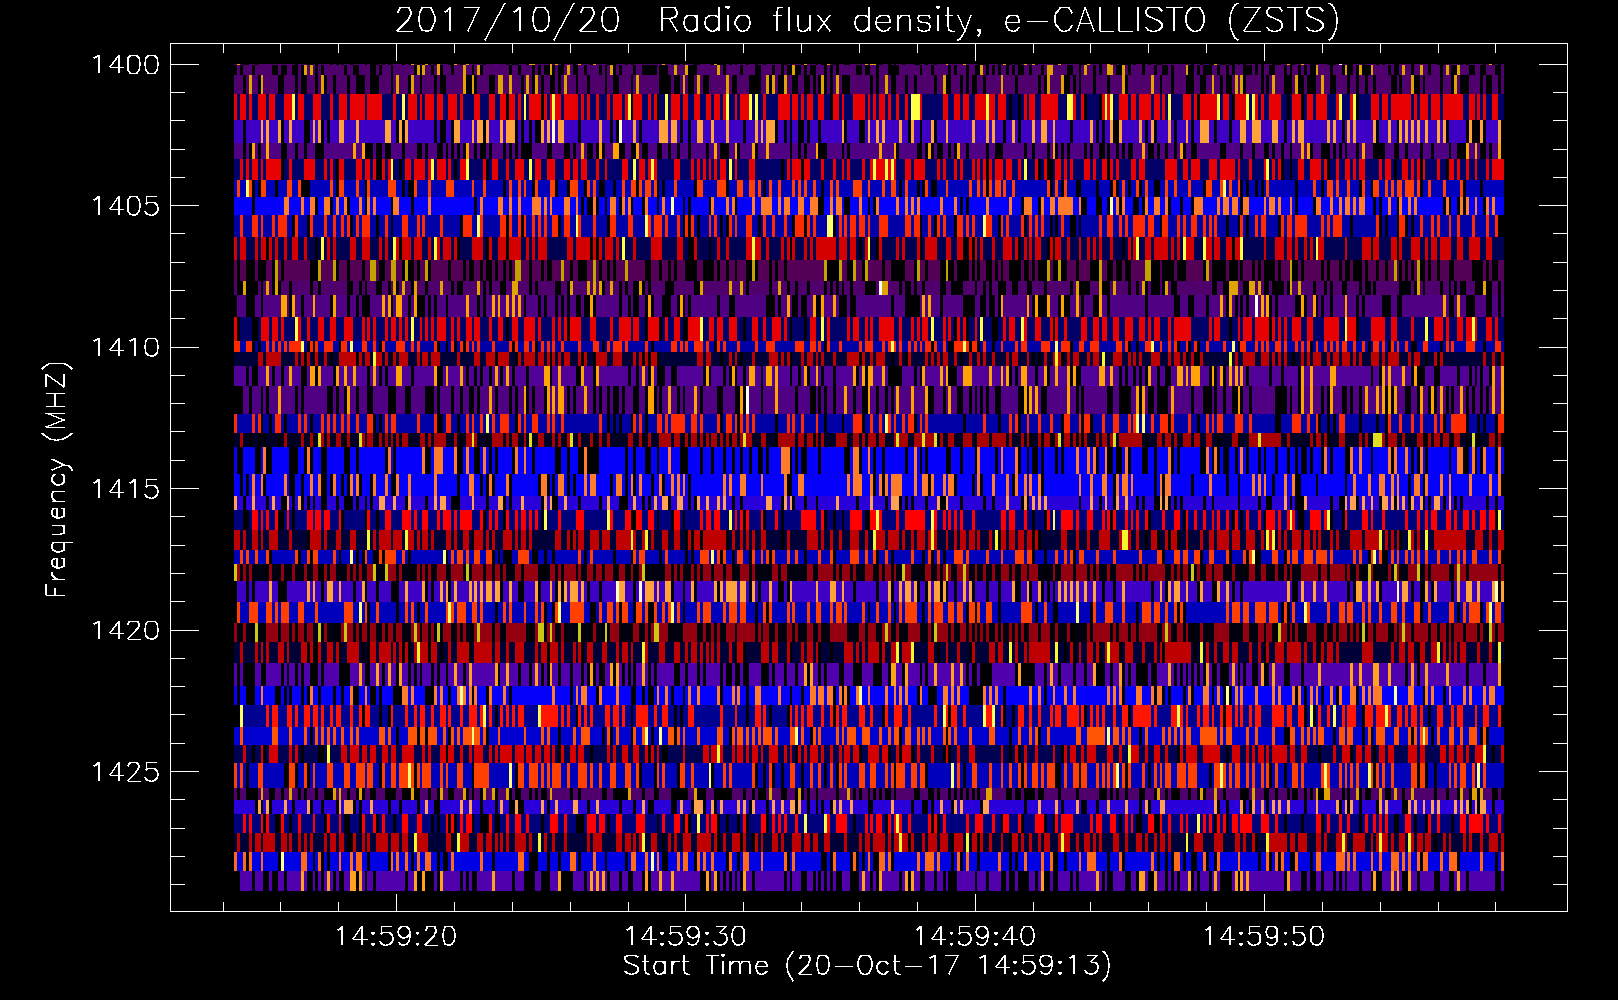Image resolution: width=1618 pixels, height=1000 pixels.
Task: Select the 1400 frequency axis label
Action: 125,65
